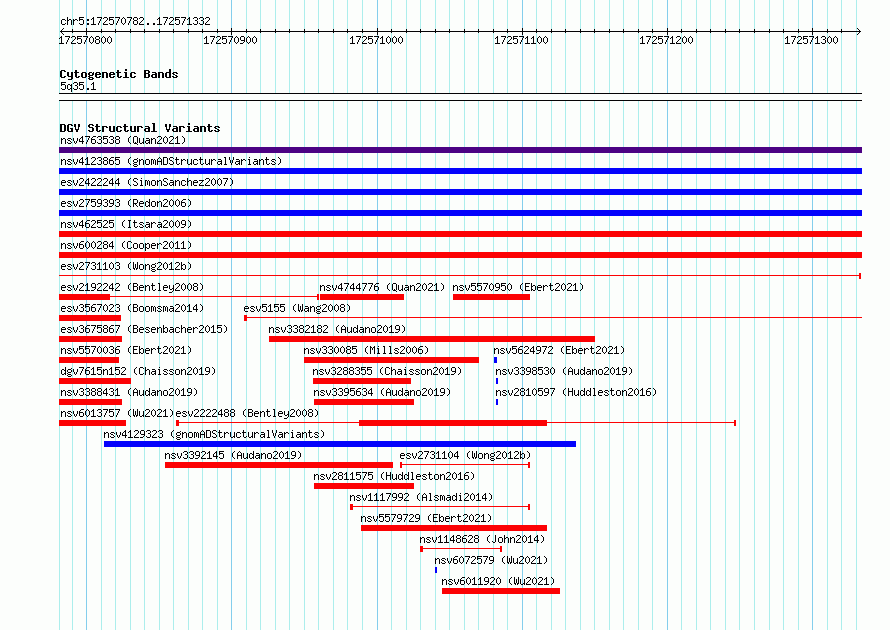Click nsv4129323 gnomADStructuralVariants label
Screen dimensions: 890x630
(214, 434)
